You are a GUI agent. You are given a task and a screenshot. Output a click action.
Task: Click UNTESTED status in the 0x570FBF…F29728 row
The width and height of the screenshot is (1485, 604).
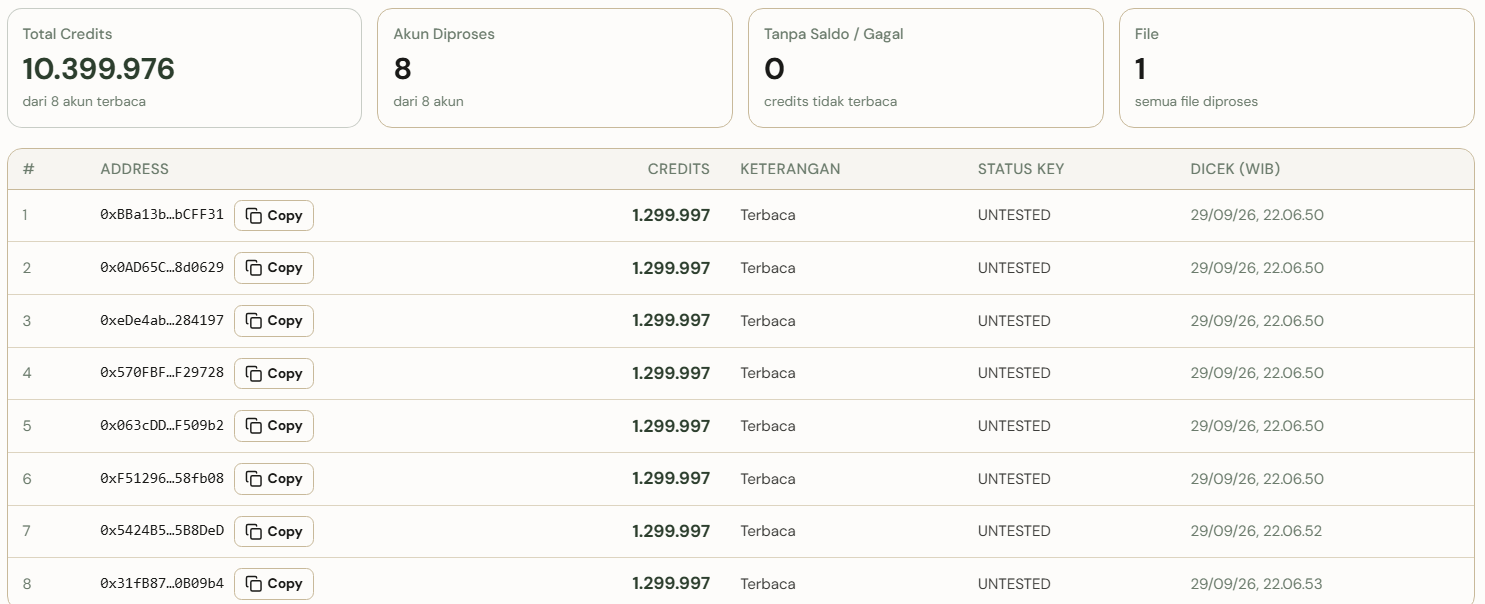[1014, 373]
